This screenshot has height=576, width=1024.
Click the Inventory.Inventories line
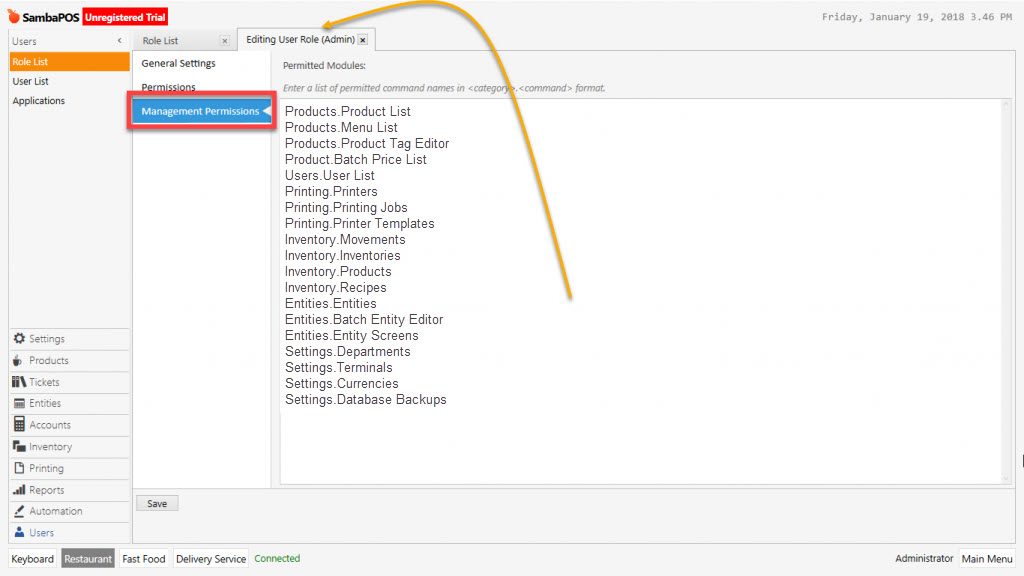click(343, 255)
